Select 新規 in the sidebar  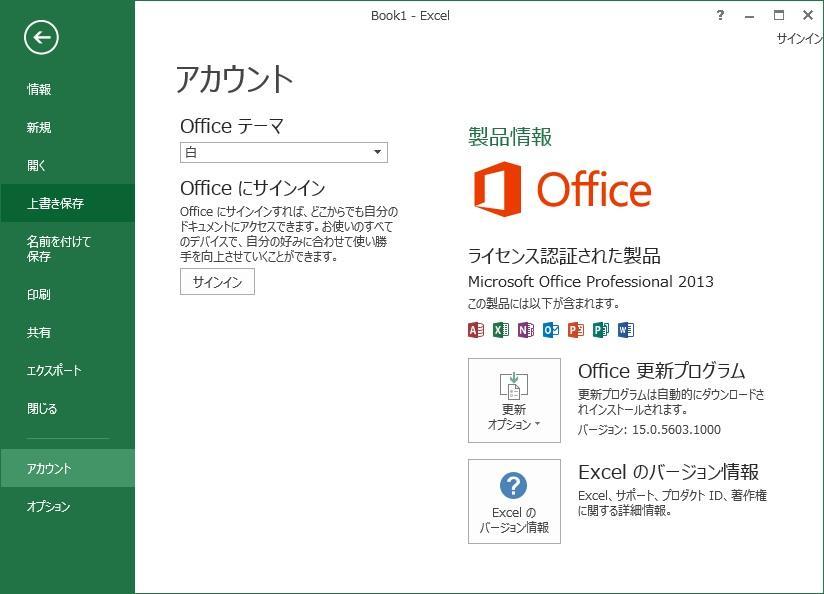tap(68, 127)
